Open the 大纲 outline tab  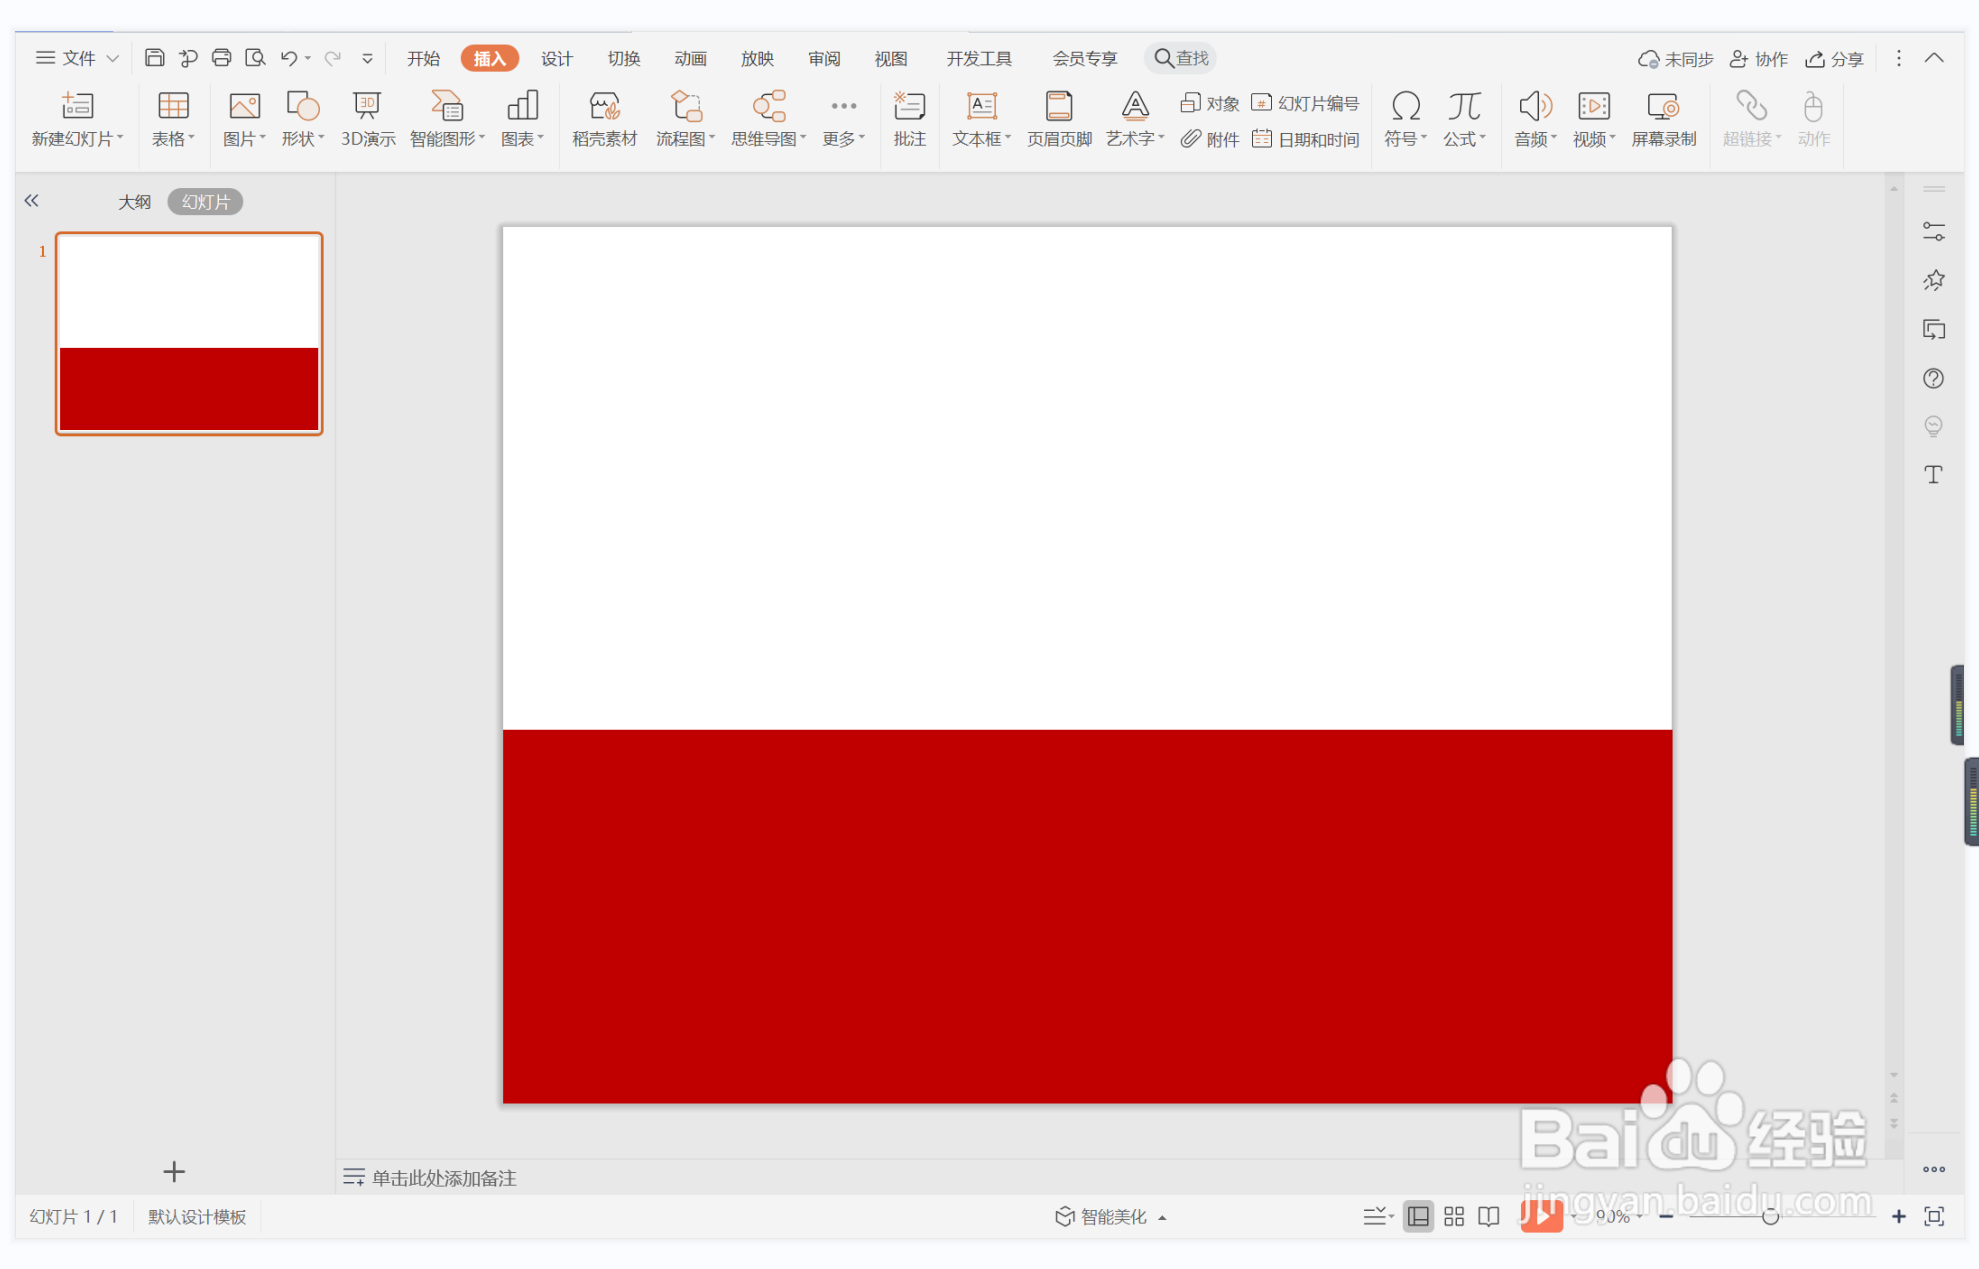(134, 202)
